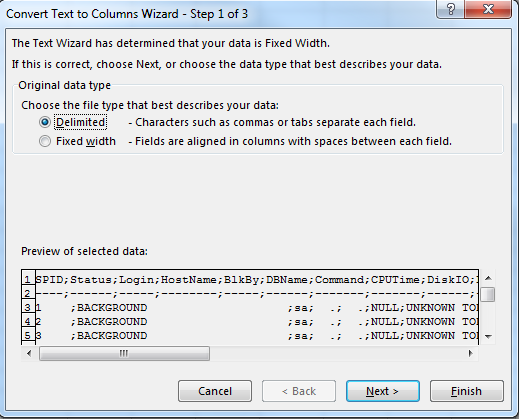Click the Delimited label text

[81, 122]
